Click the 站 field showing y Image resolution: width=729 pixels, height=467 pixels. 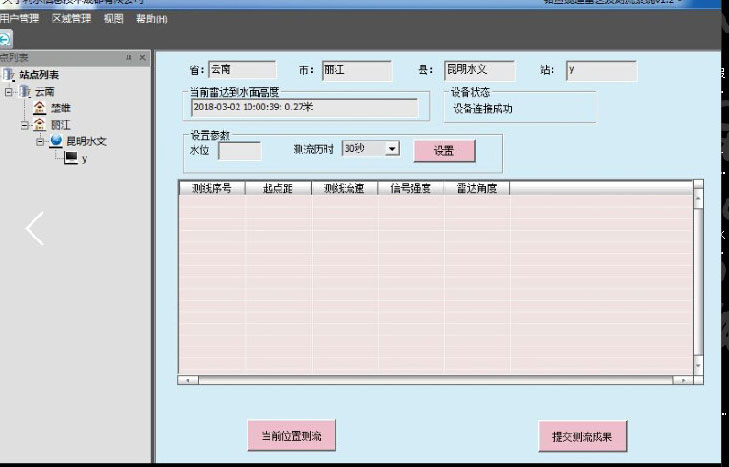[601, 71]
